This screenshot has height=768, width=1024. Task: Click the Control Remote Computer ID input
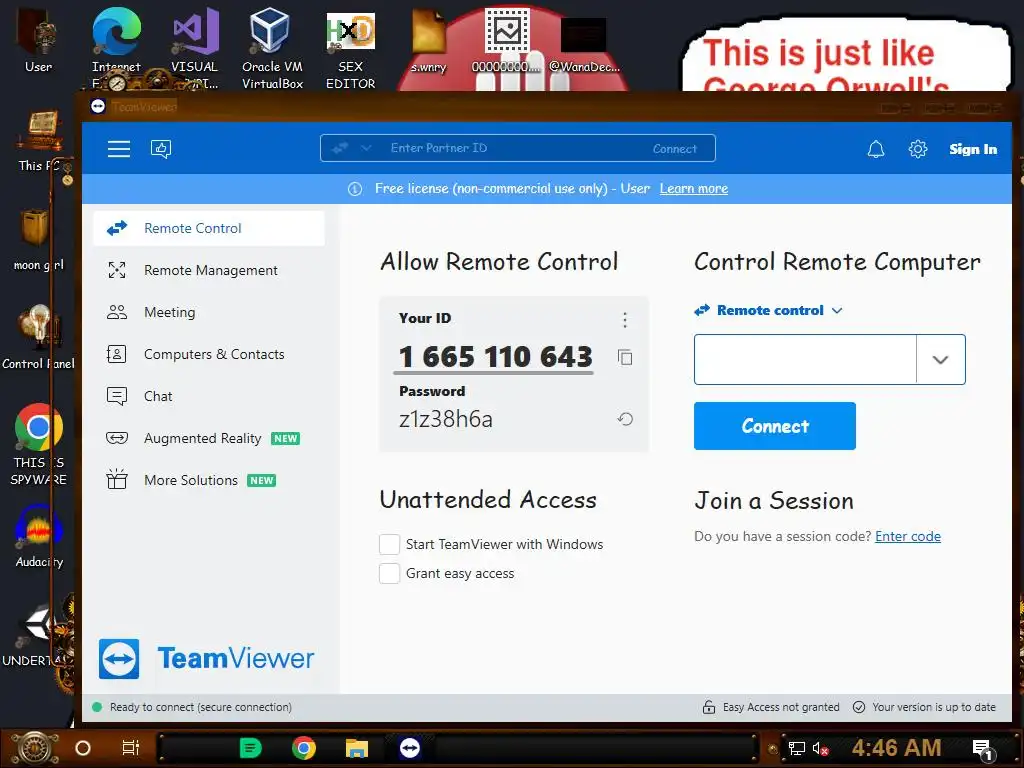805,359
